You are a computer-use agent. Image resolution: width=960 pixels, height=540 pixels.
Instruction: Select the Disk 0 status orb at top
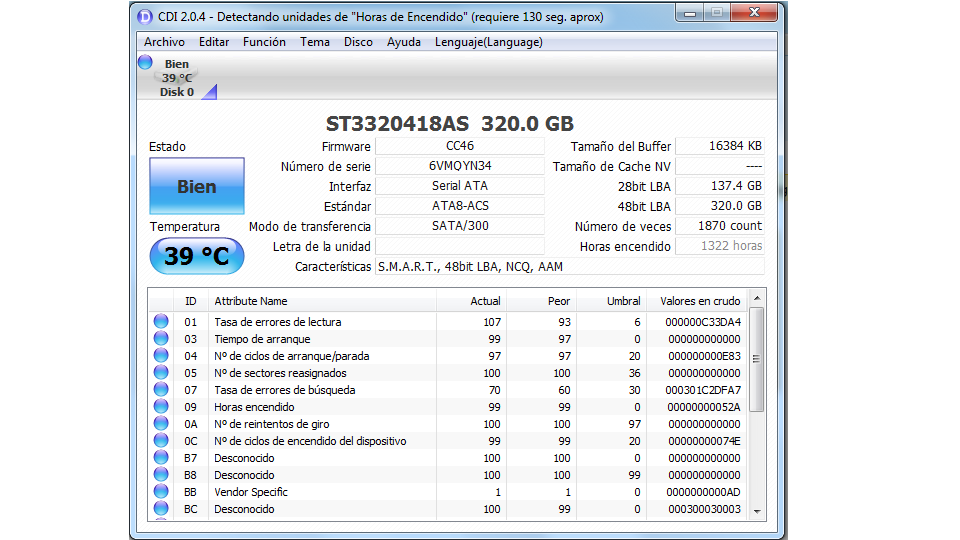[x=145, y=62]
